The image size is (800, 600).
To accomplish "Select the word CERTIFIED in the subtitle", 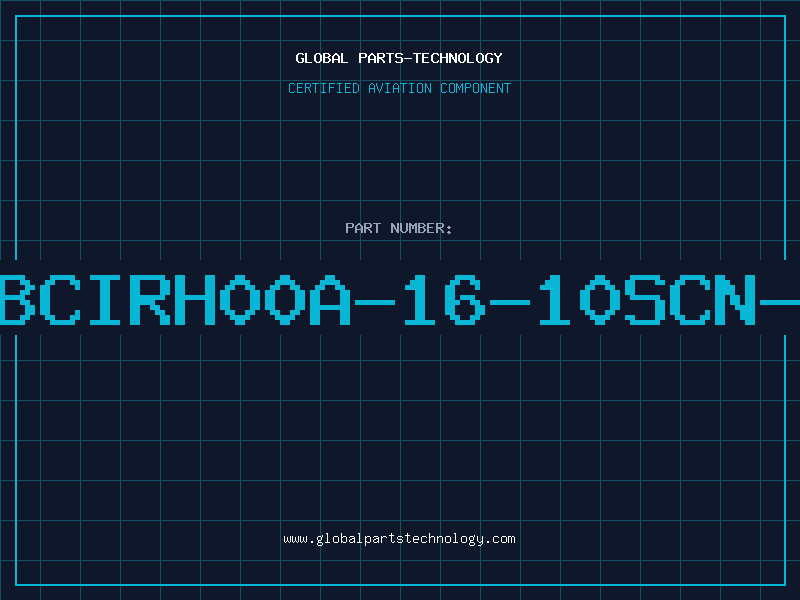I will click(324, 88).
